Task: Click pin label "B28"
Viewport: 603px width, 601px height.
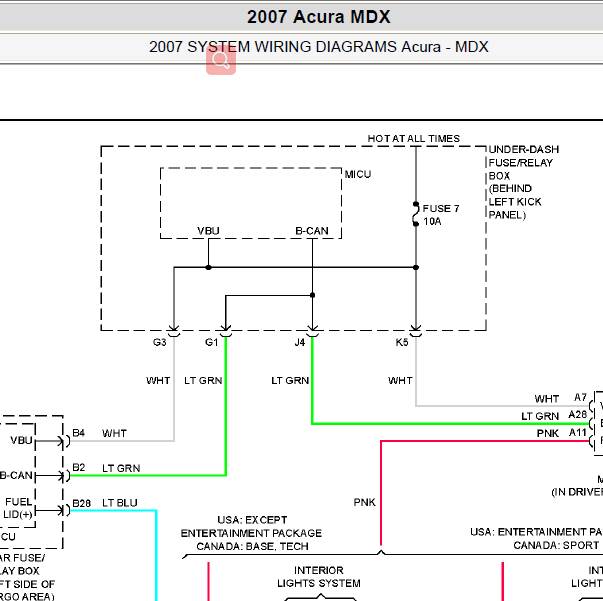Action: [82, 503]
